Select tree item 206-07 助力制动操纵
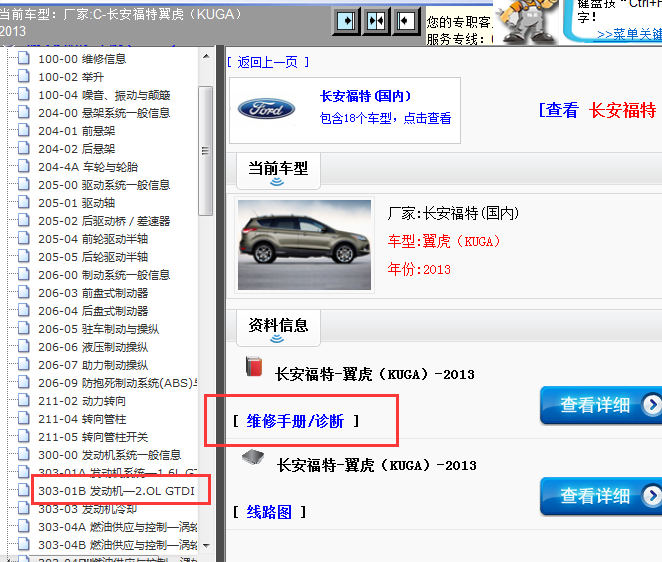Image resolution: width=662 pixels, height=562 pixels. 93,365
